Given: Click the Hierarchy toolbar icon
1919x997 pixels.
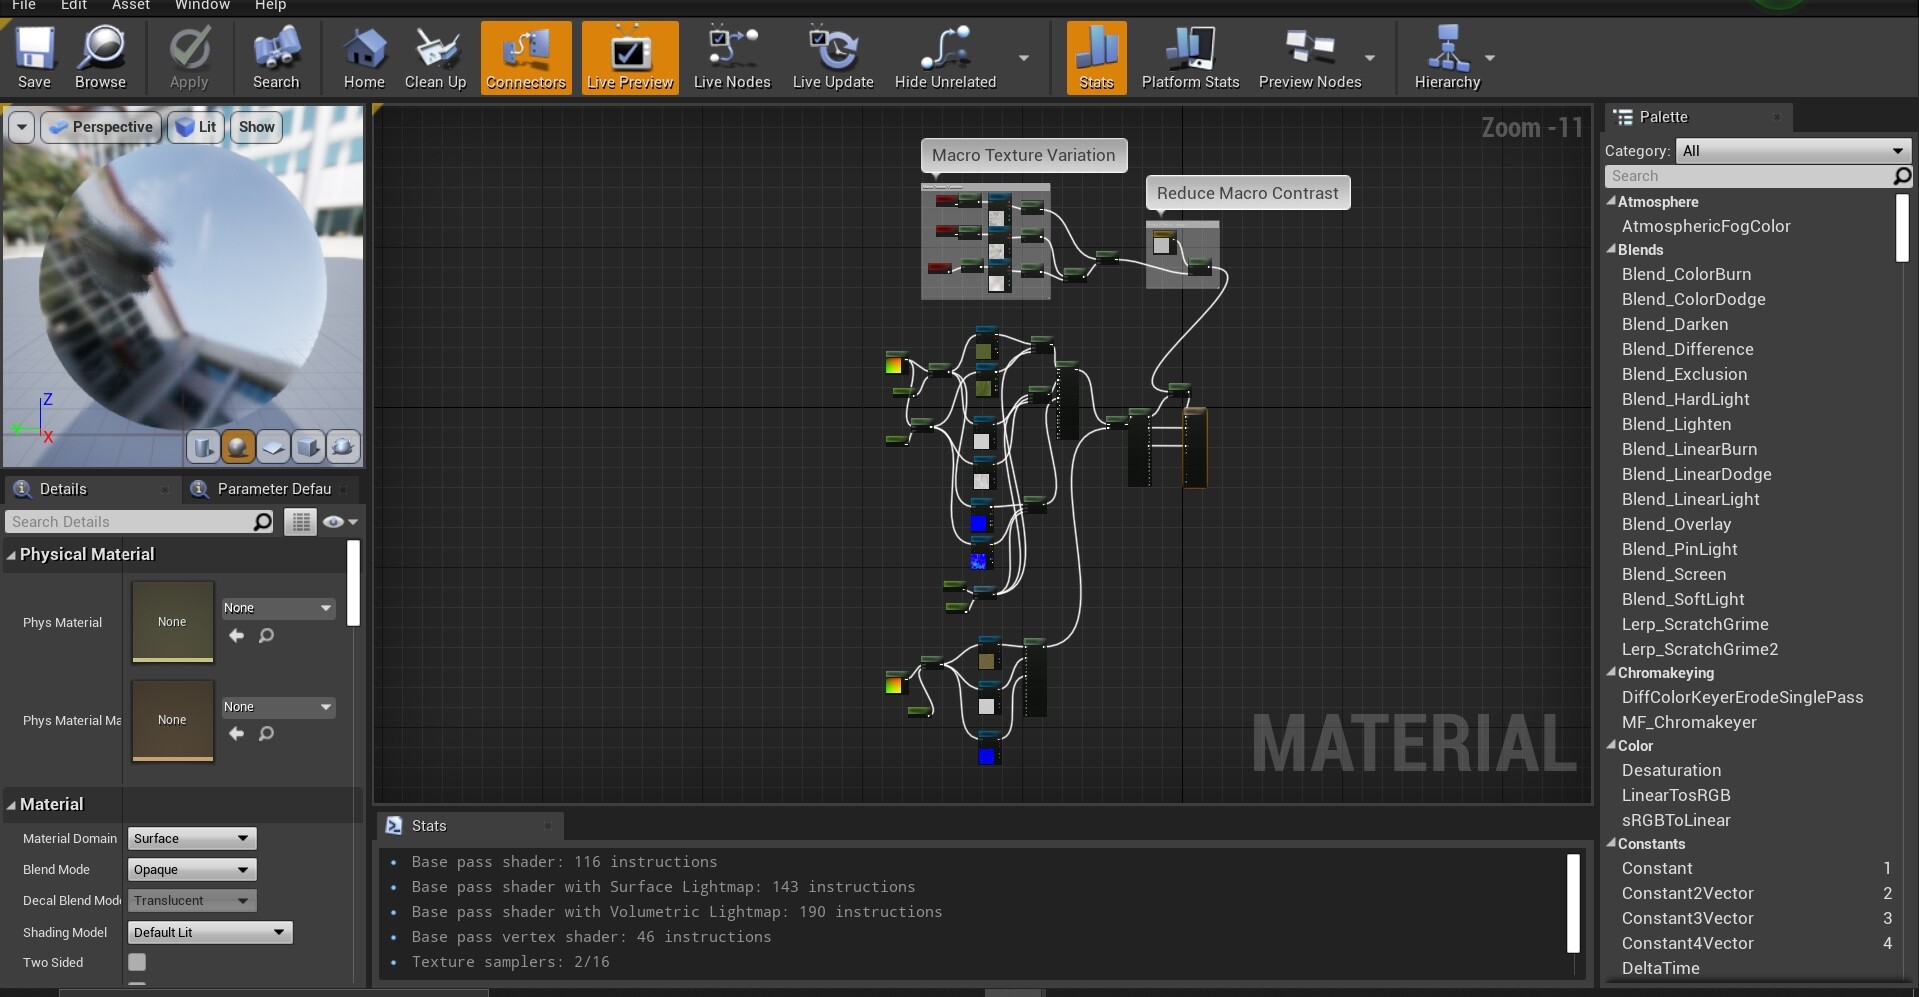Looking at the screenshot, I should click(x=1446, y=58).
